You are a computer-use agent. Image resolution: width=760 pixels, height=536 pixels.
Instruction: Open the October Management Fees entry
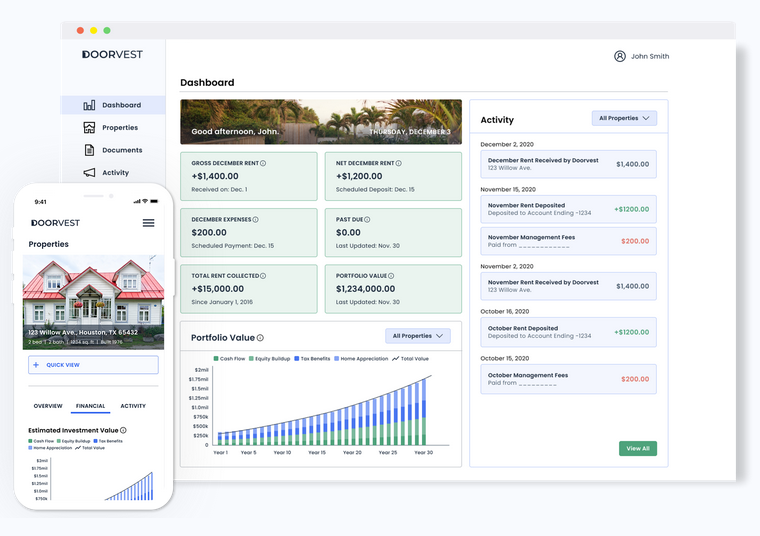click(569, 379)
